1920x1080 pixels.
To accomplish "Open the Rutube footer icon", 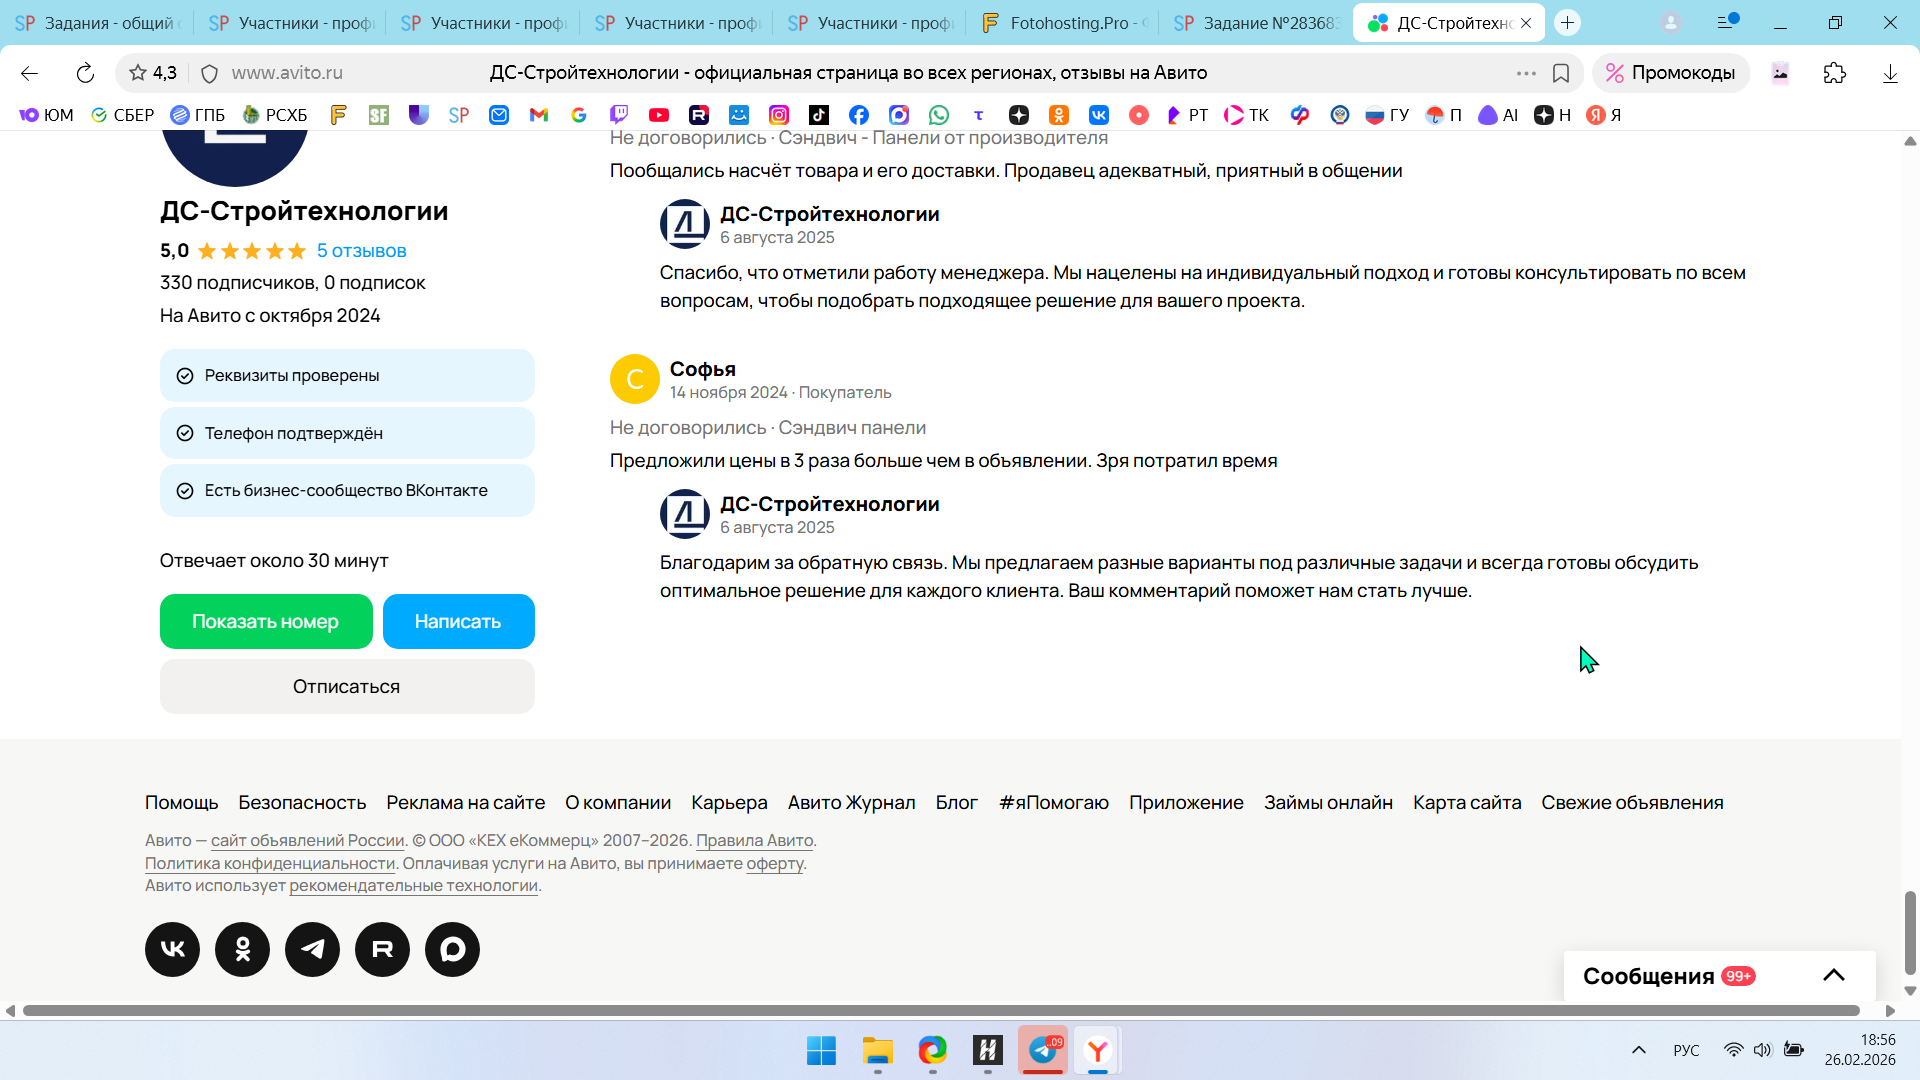I will click(x=382, y=949).
